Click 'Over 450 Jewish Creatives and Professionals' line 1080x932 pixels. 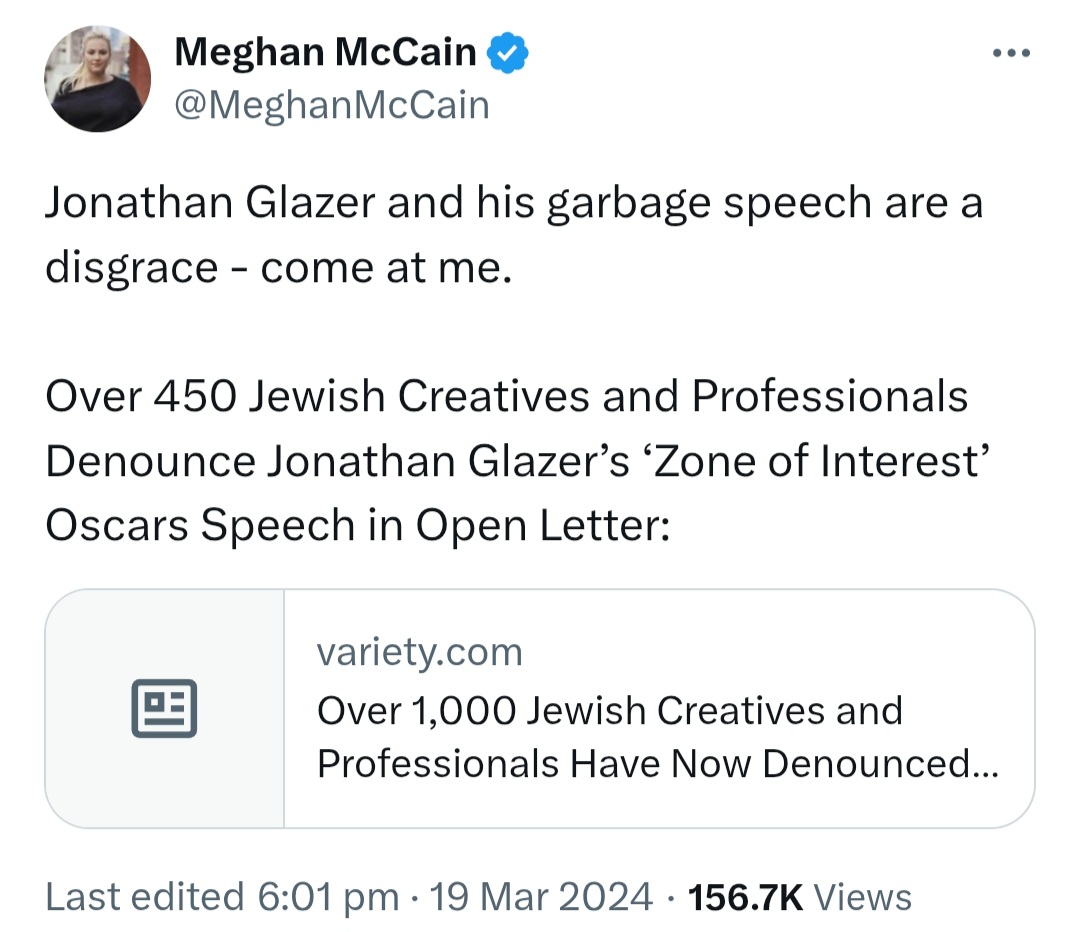click(507, 396)
